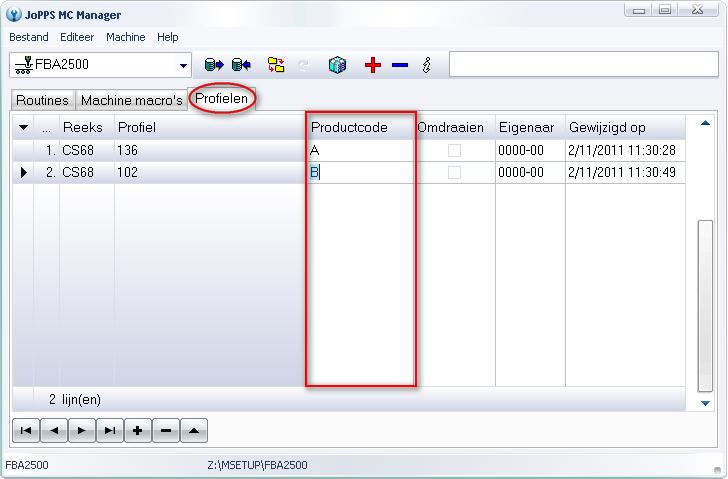The image size is (728, 479).
Task: Click the greyed-out redo arrow icon
Action: click(304, 65)
